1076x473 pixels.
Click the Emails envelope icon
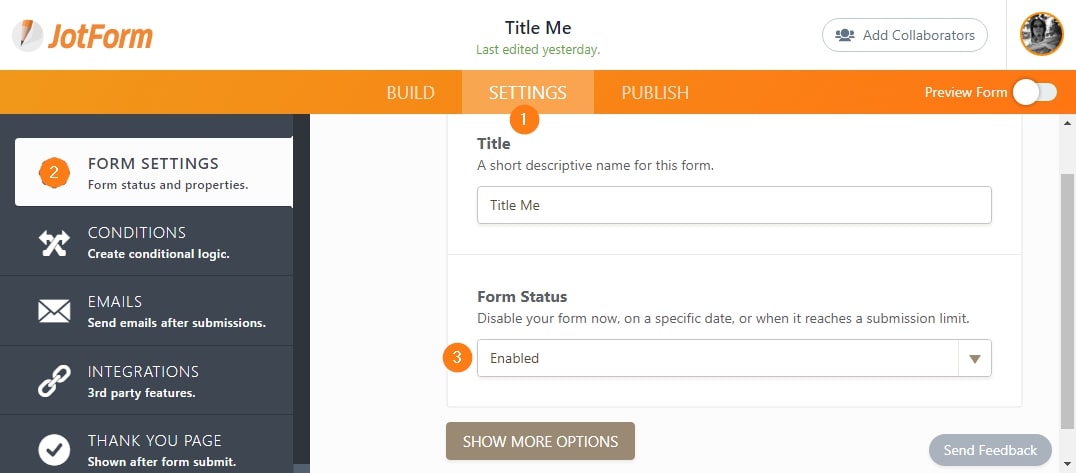54,312
